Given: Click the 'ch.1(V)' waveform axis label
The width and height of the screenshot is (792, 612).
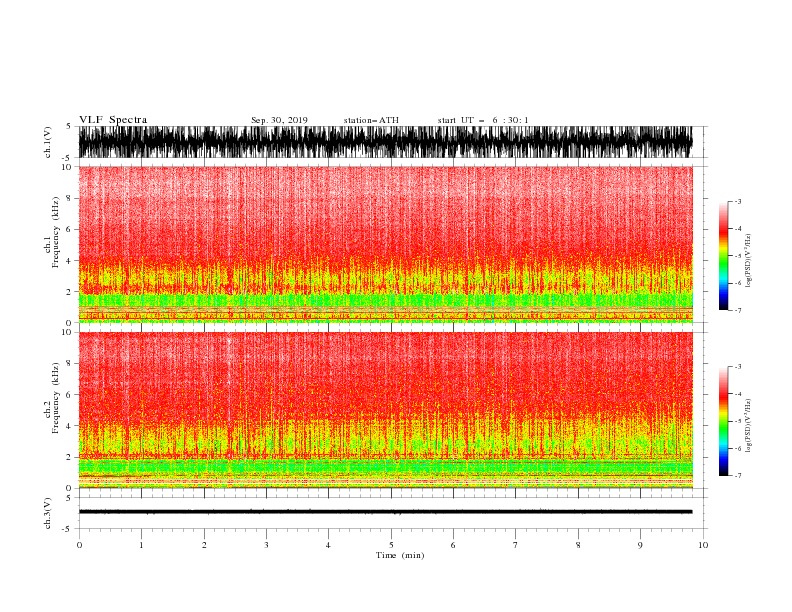Looking at the screenshot, I should 48,142.
